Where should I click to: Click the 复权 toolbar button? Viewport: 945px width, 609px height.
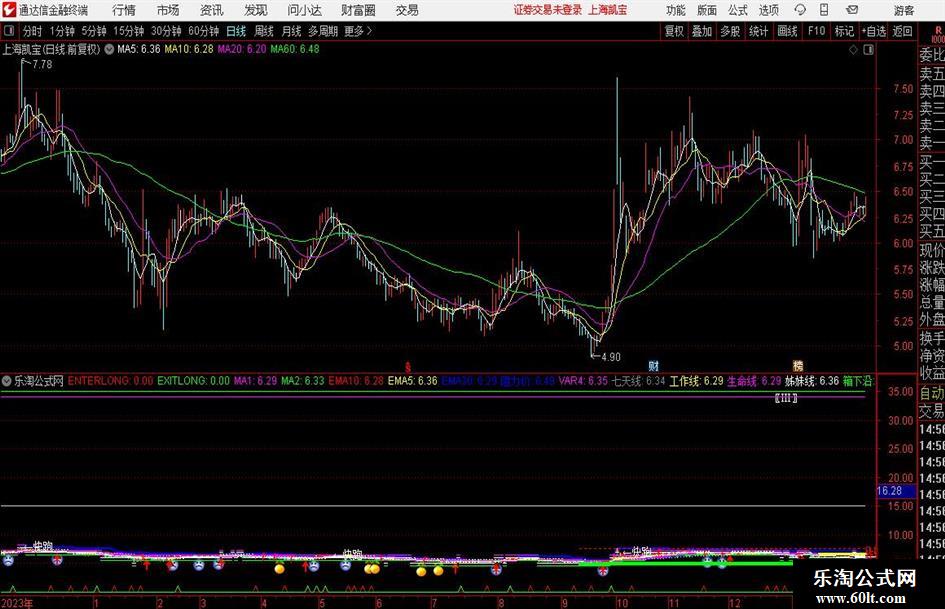(x=674, y=31)
